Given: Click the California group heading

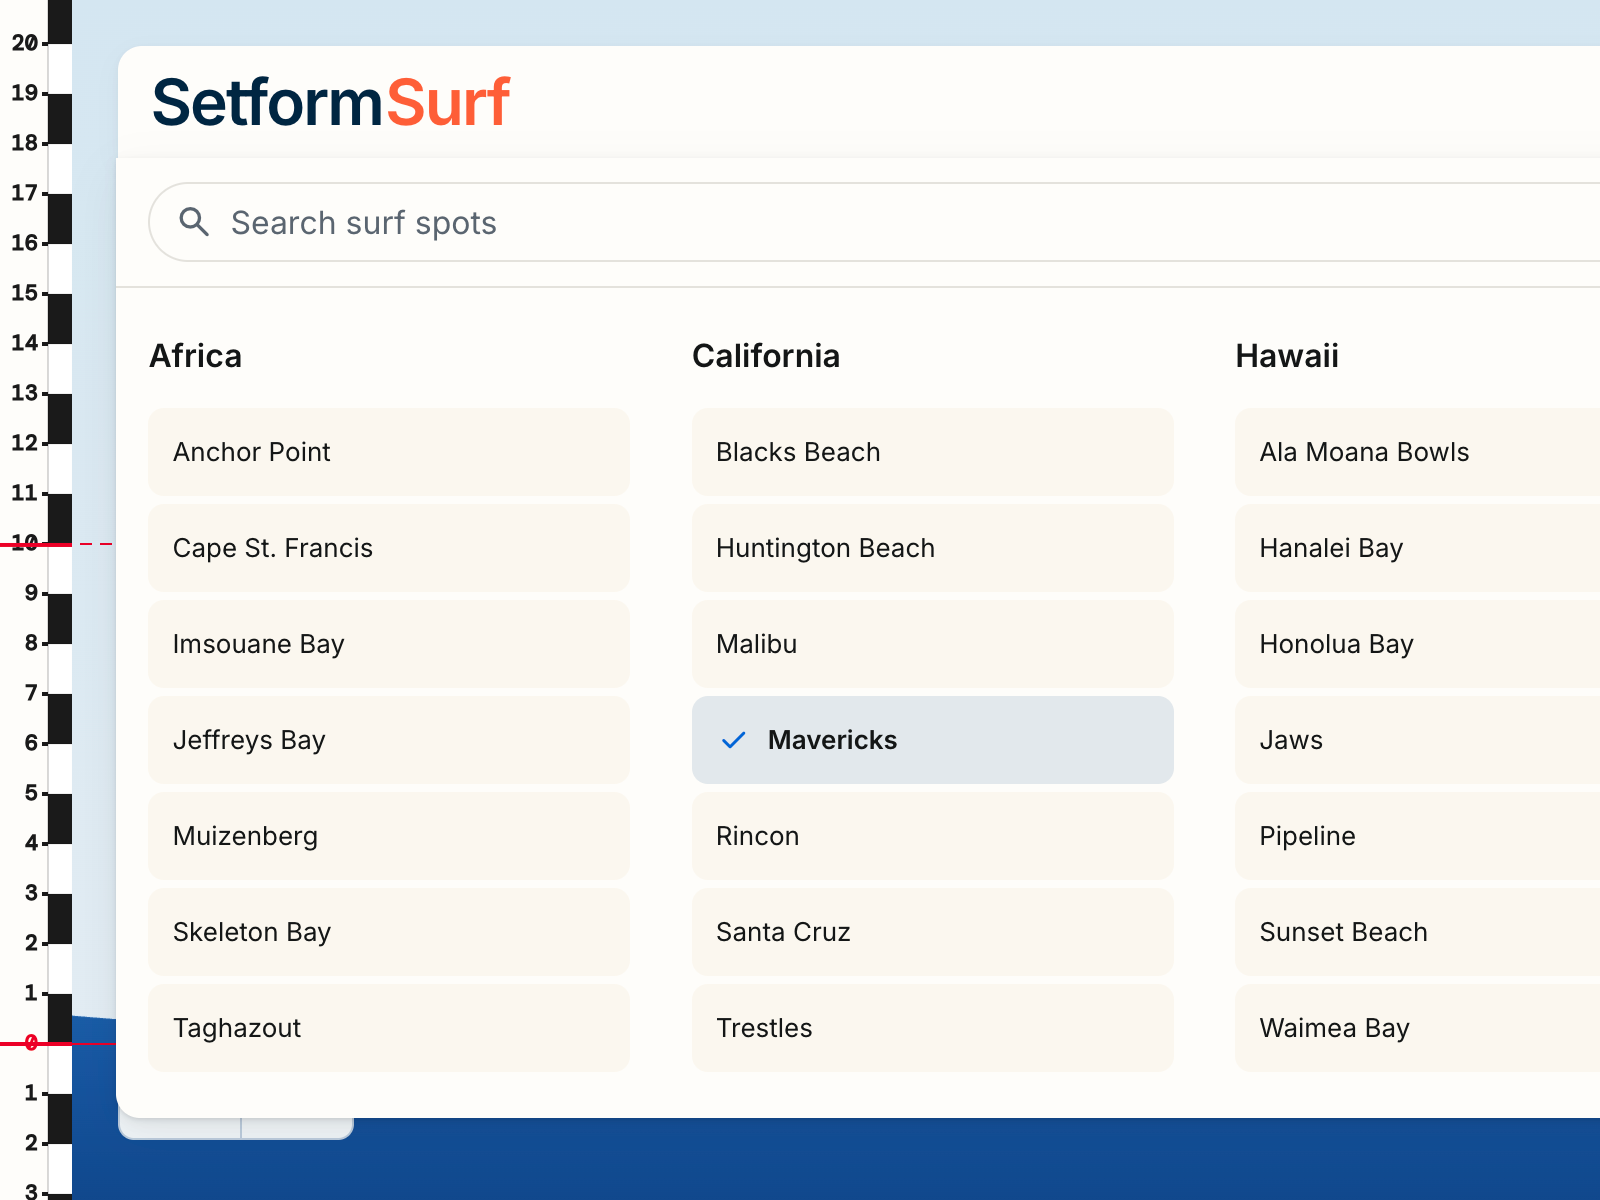Looking at the screenshot, I should (766, 356).
